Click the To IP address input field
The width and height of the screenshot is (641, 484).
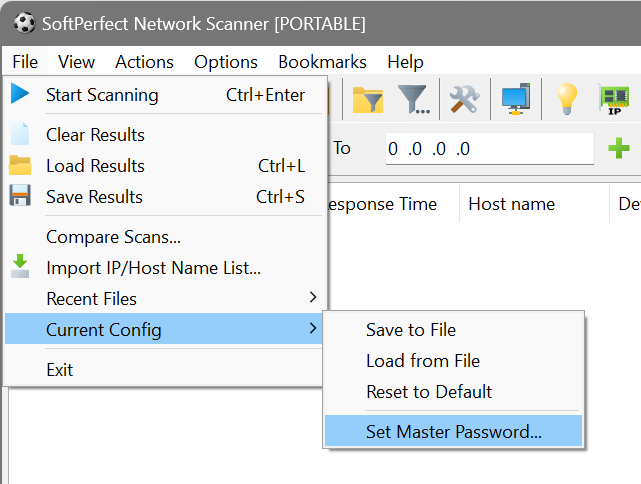(x=489, y=148)
